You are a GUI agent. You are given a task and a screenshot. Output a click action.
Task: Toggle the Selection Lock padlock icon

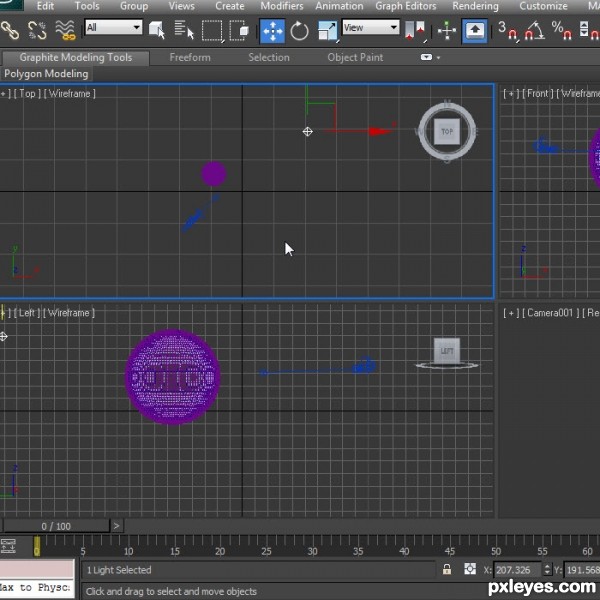point(447,569)
